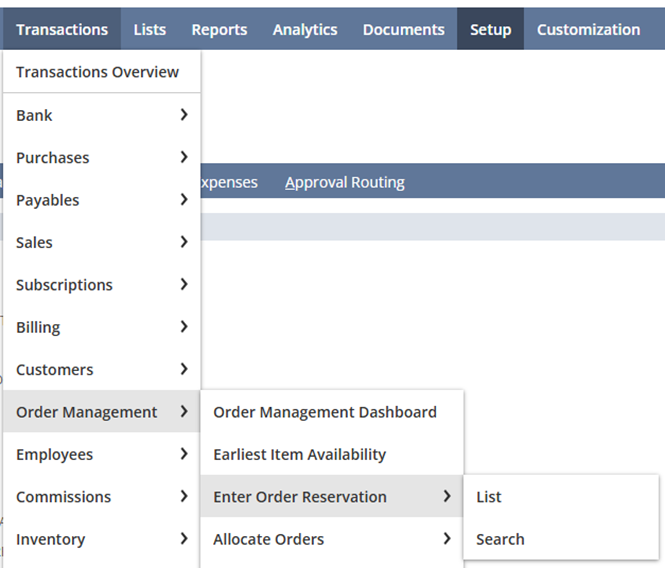Select the Setup menu
The height and width of the screenshot is (568, 665).
coord(490,29)
